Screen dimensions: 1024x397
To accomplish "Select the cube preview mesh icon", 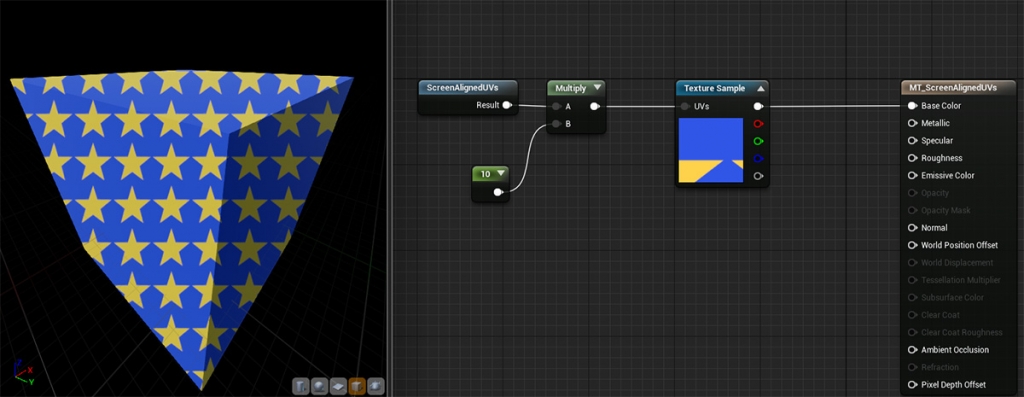I will point(357,385).
